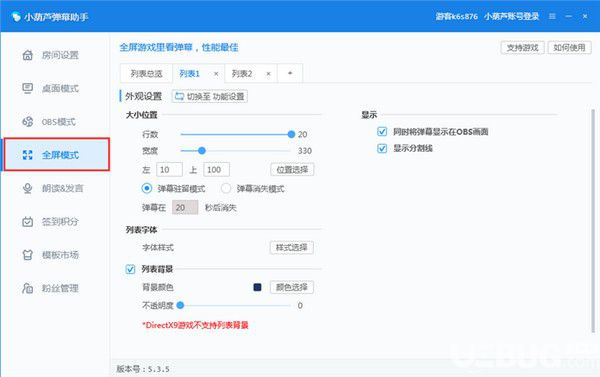The width and height of the screenshot is (600, 377).
Task: Click the 全屏游戏里看弹幕 heading text
Action: pyautogui.click(x=179, y=48)
